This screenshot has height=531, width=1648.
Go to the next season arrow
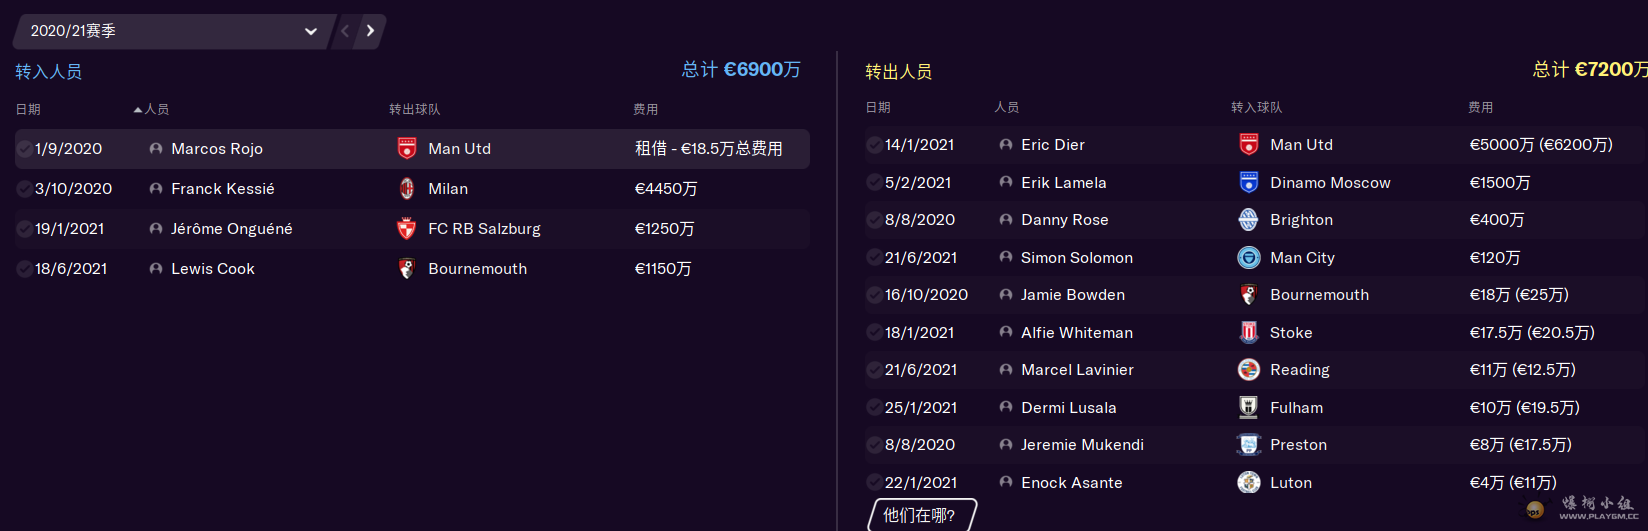(x=371, y=31)
